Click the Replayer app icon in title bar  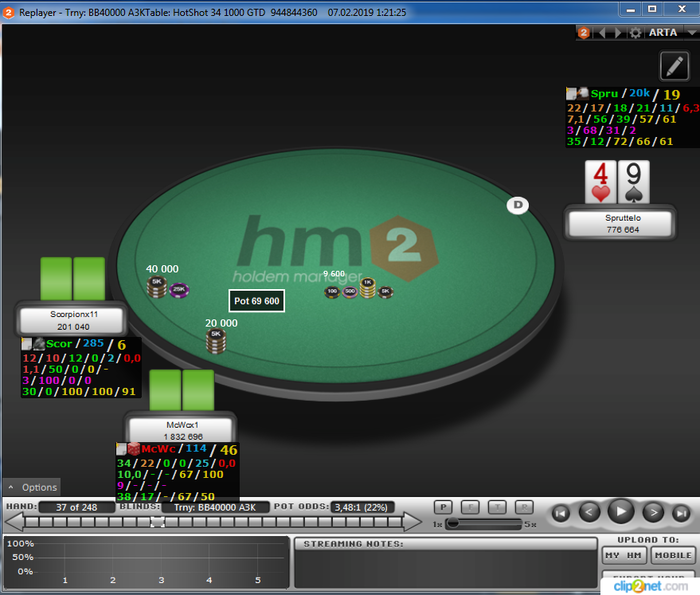coord(8,12)
